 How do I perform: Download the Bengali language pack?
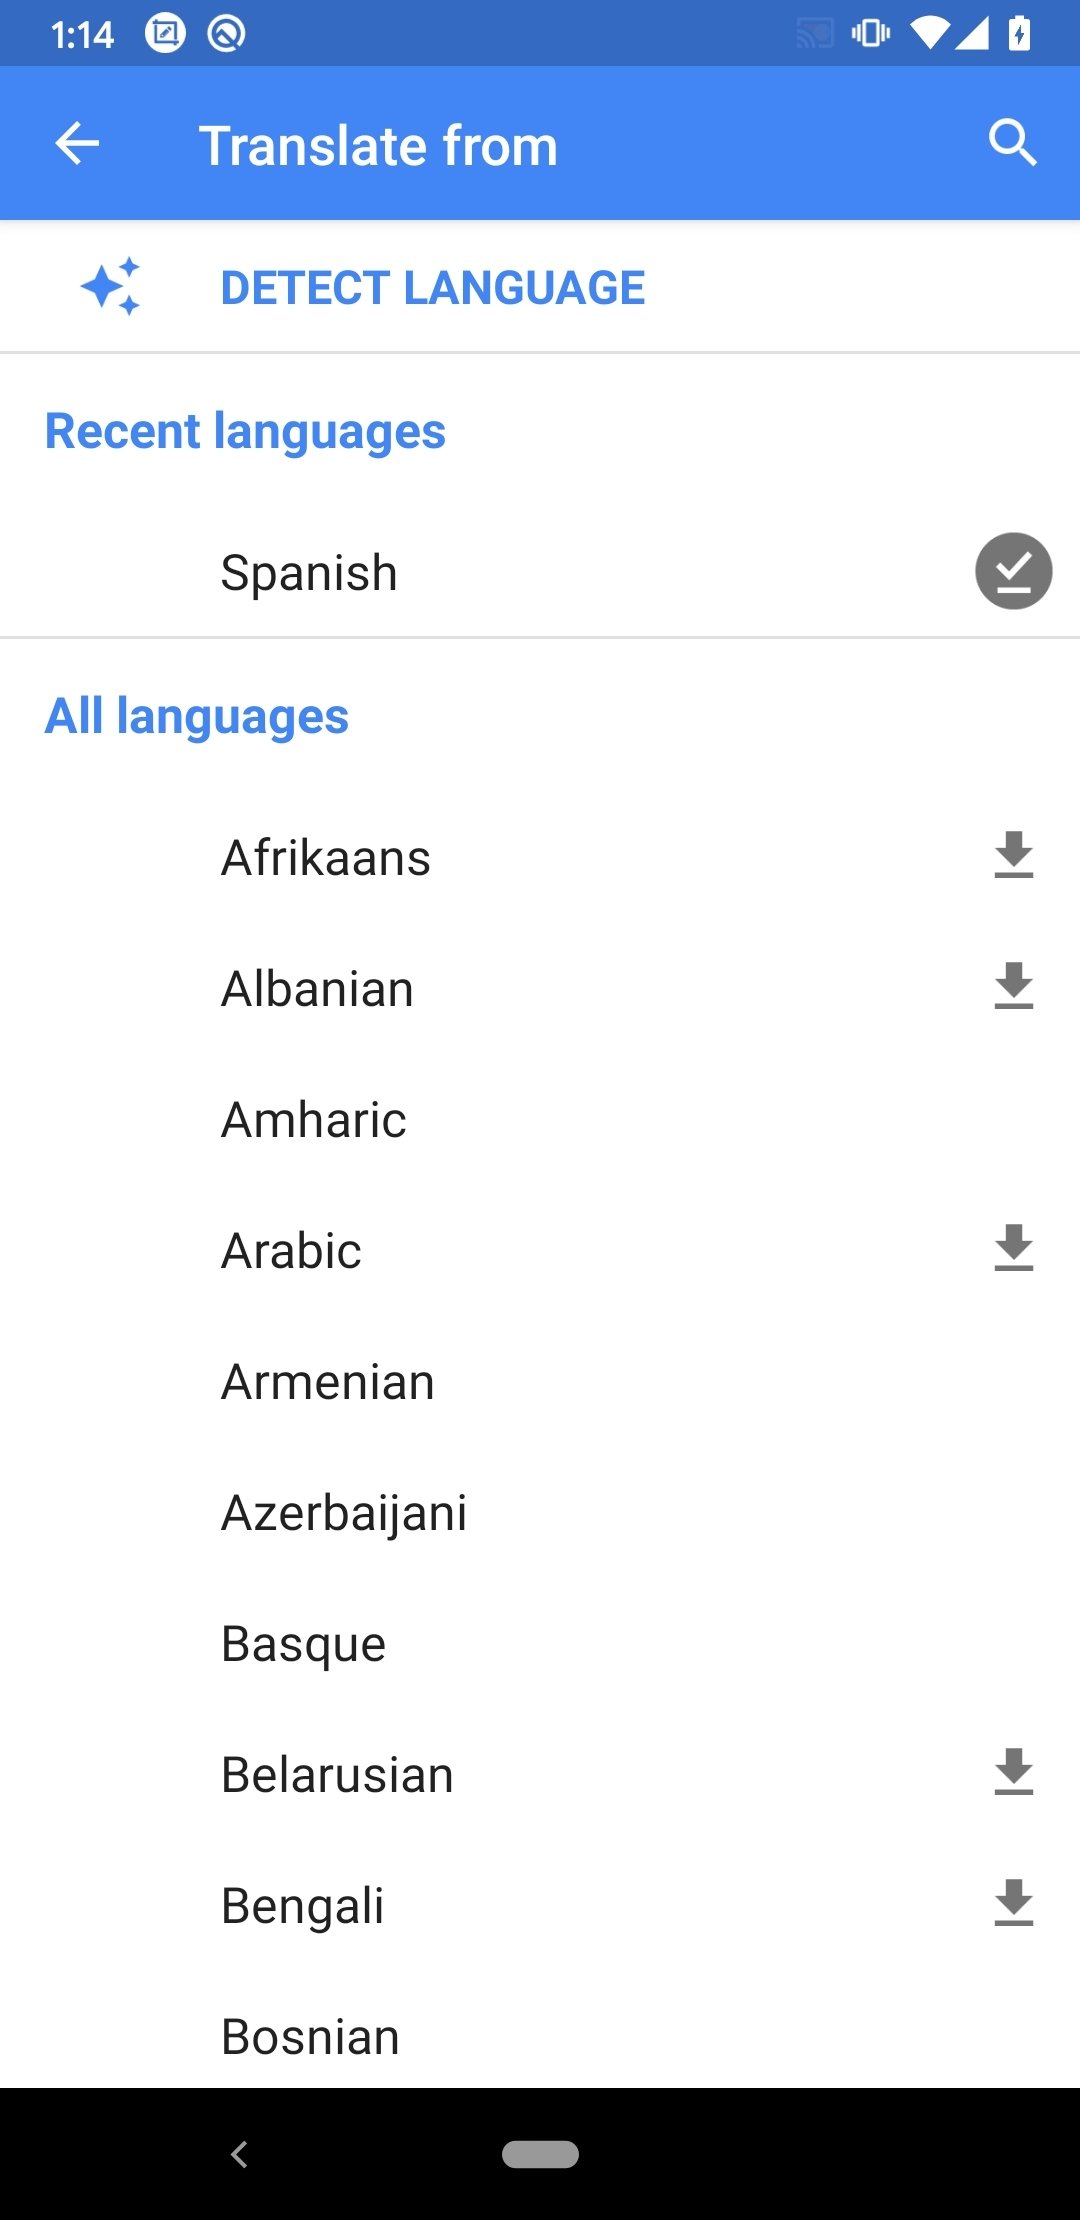1013,1904
